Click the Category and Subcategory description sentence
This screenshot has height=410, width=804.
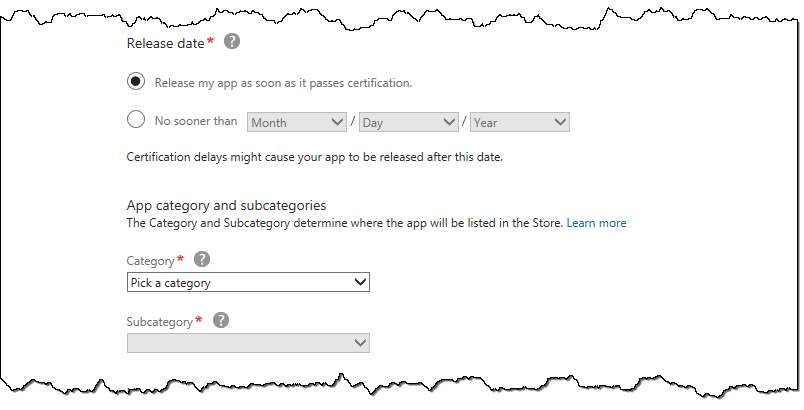[x=344, y=223]
